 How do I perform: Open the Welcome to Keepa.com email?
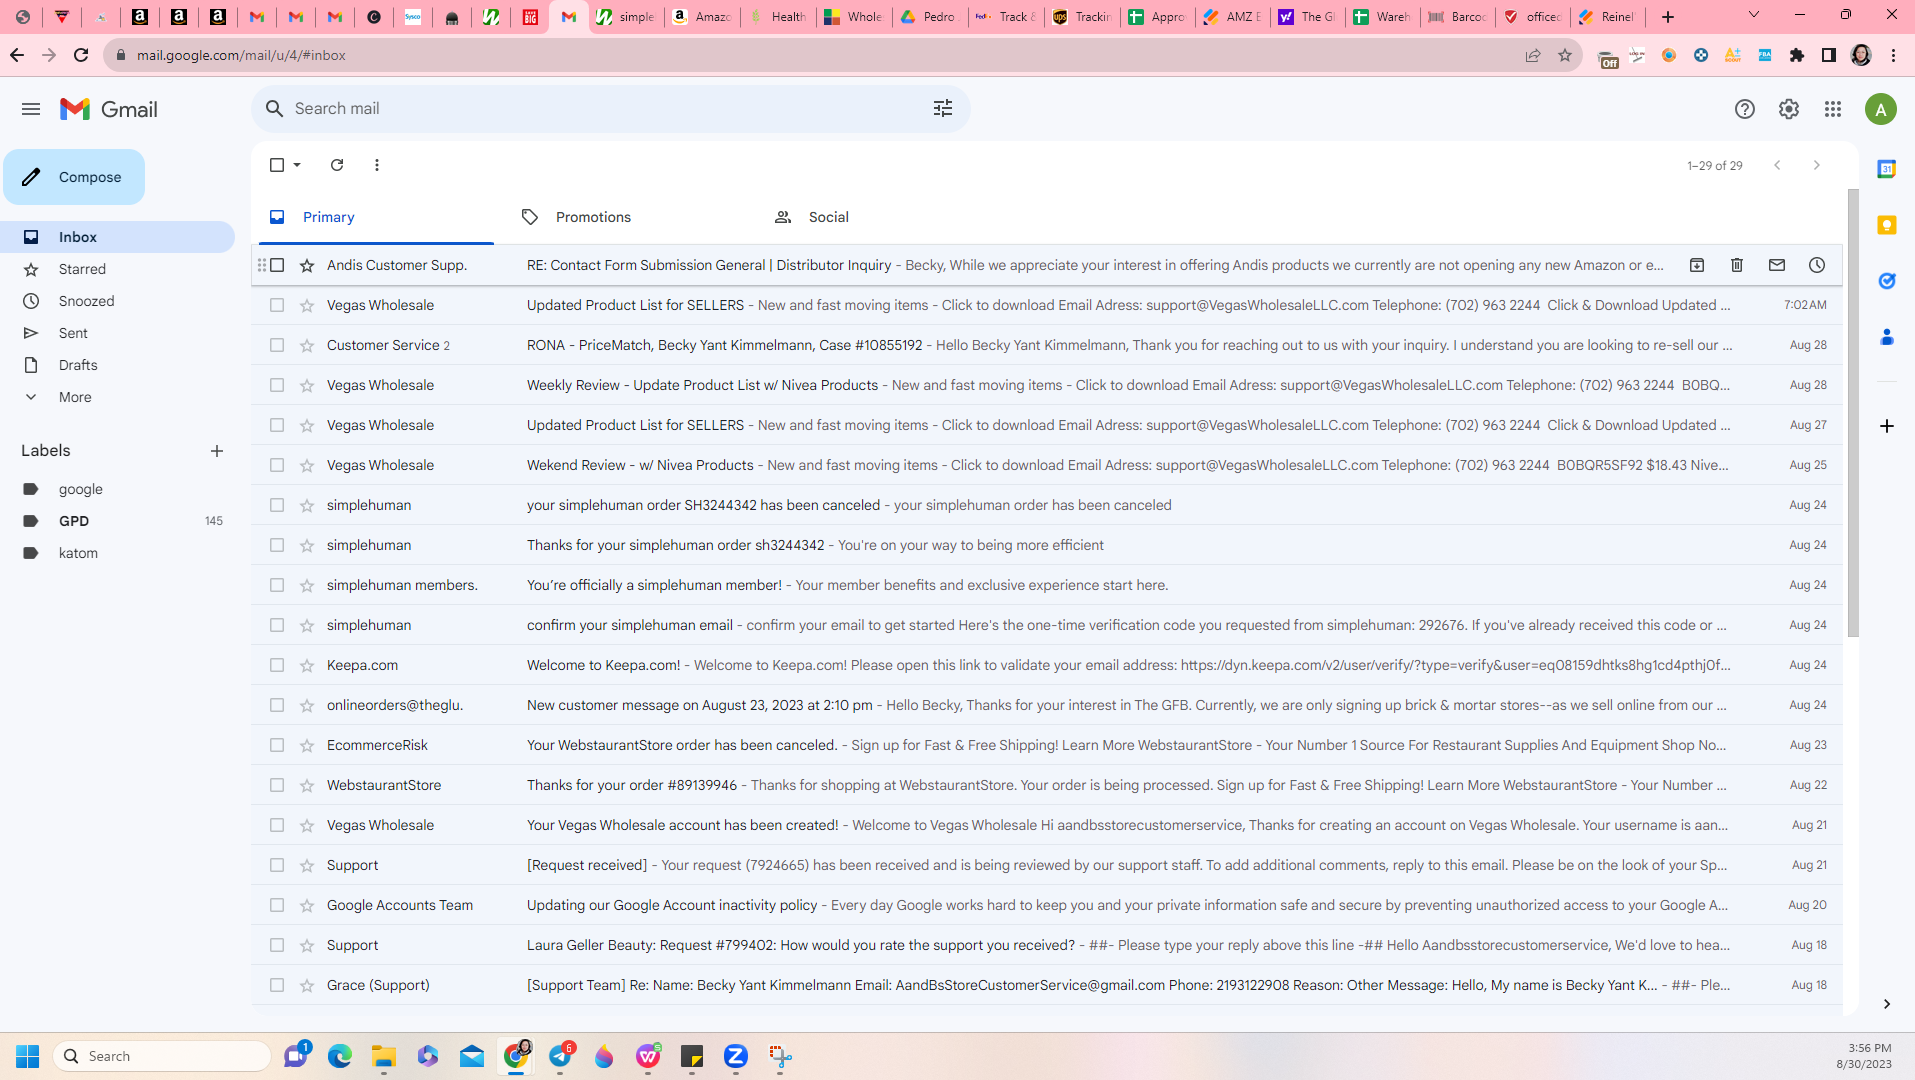tap(1046, 665)
